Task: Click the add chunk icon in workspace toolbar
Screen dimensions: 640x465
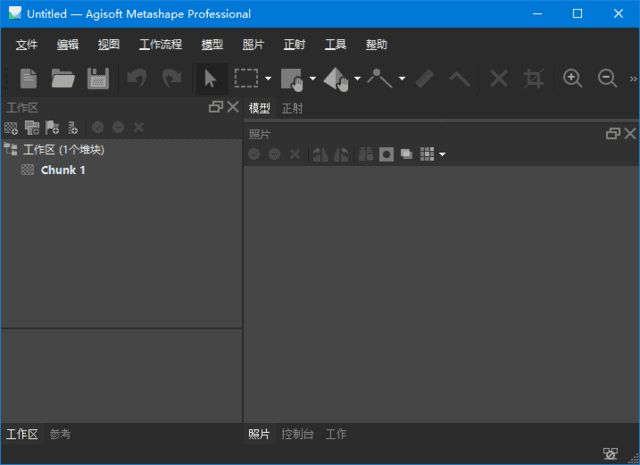Action: tap(12, 127)
